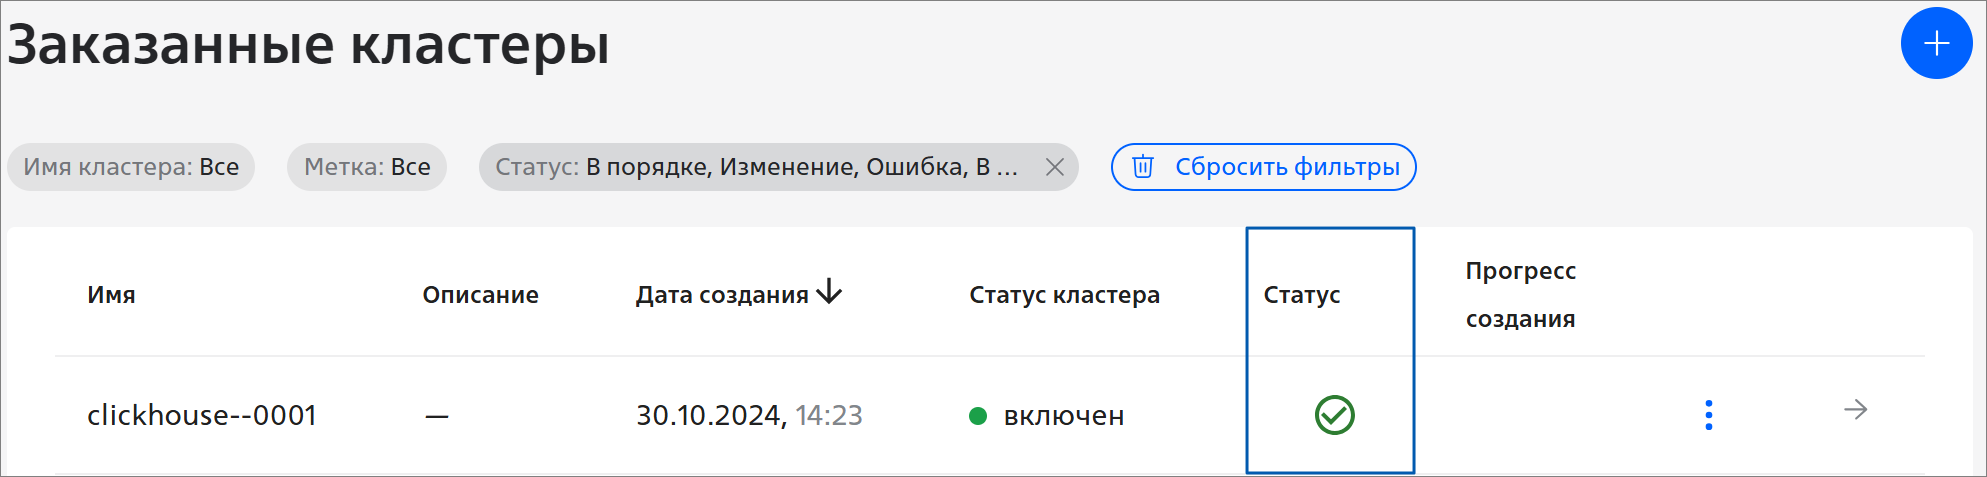Screen dimensions: 1987x477
Task: Click Статус кластера column header
Action: click(1064, 295)
